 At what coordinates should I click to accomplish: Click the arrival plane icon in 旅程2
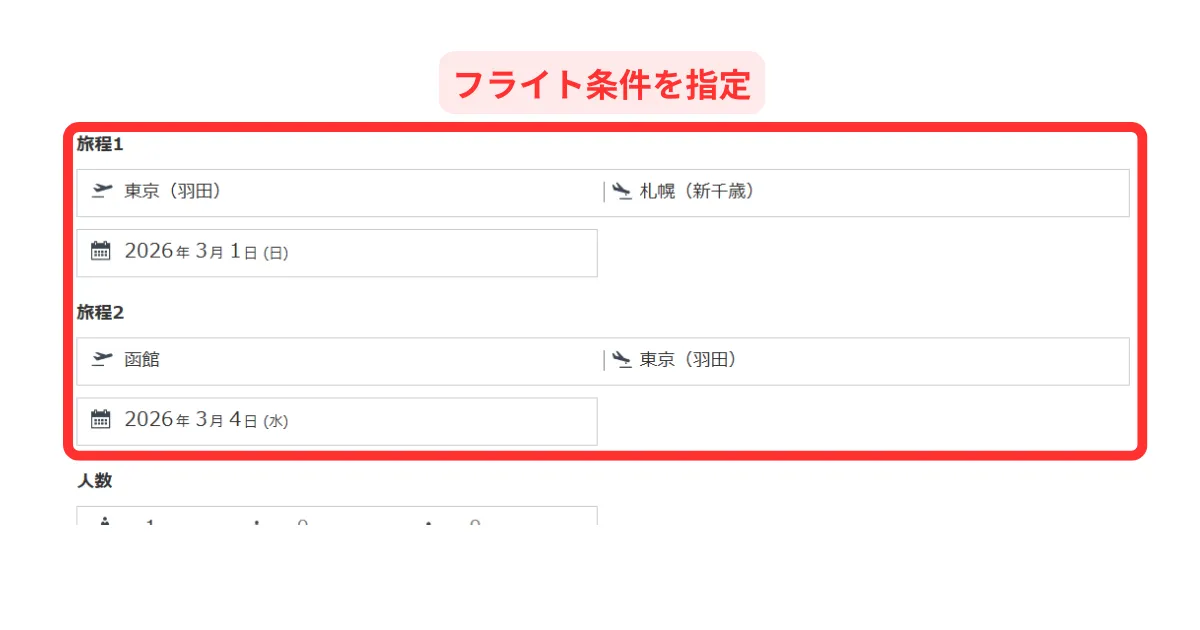pyautogui.click(x=622, y=359)
